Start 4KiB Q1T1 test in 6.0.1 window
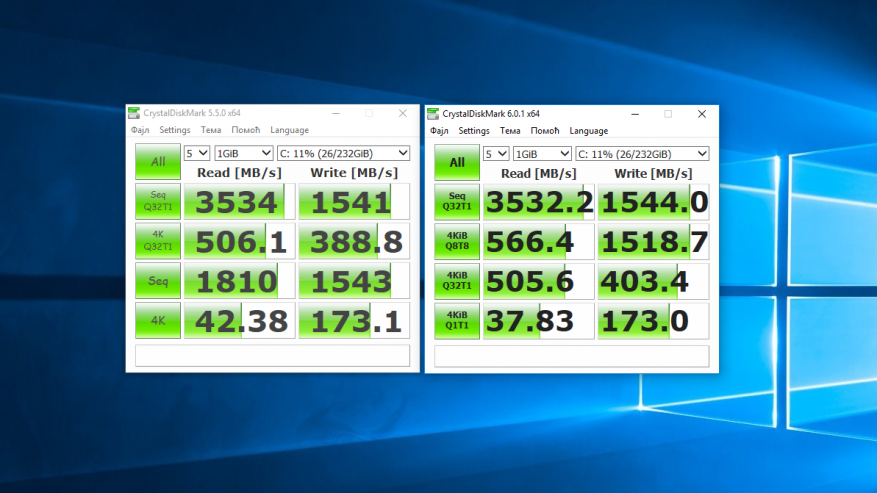 pyautogui.click(x=457, y=321)
